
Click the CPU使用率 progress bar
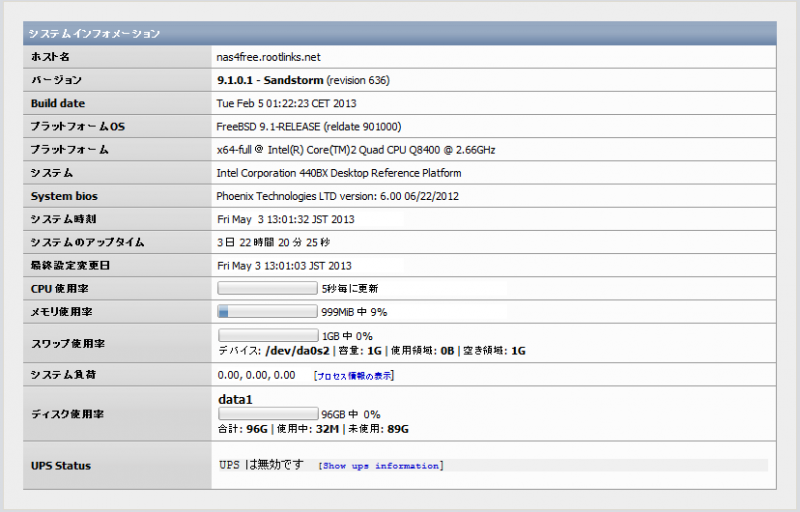[x=267, y=288]
